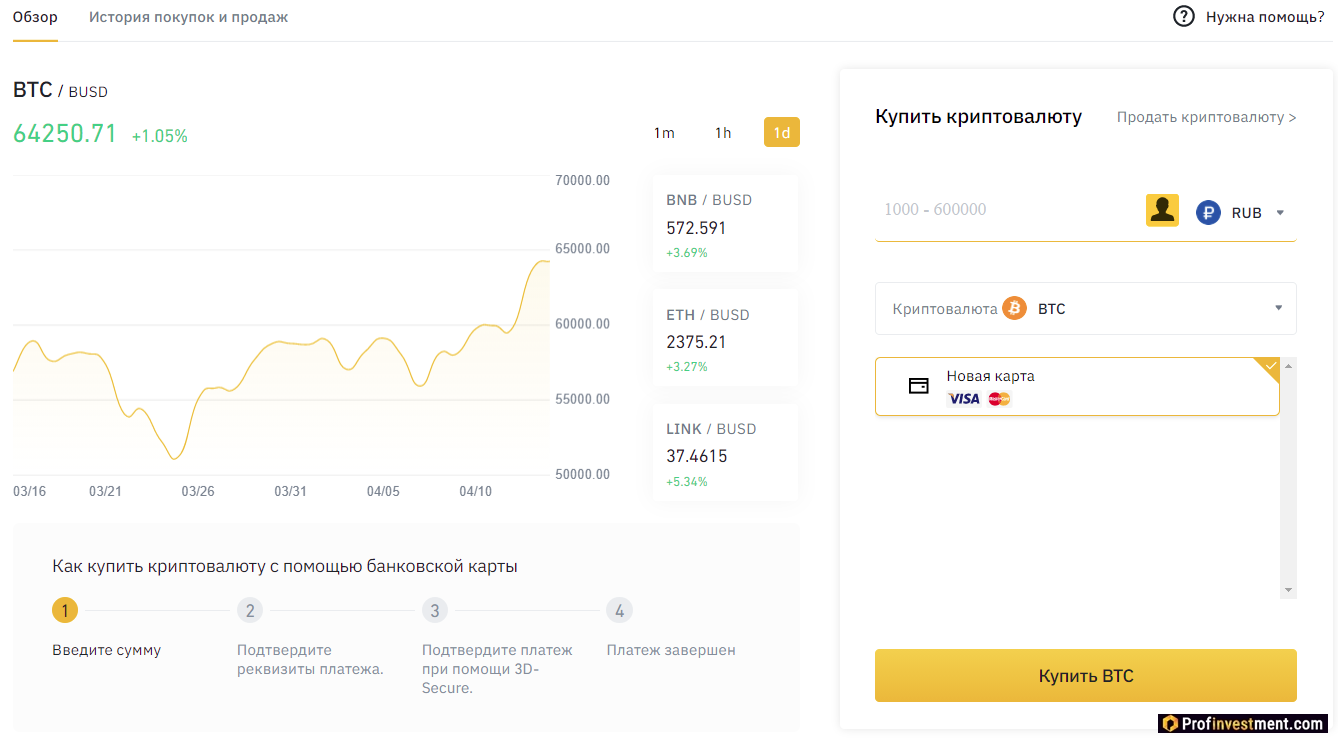Click the 65000.00 axis label
The image size is (1338, 743).
582,248
